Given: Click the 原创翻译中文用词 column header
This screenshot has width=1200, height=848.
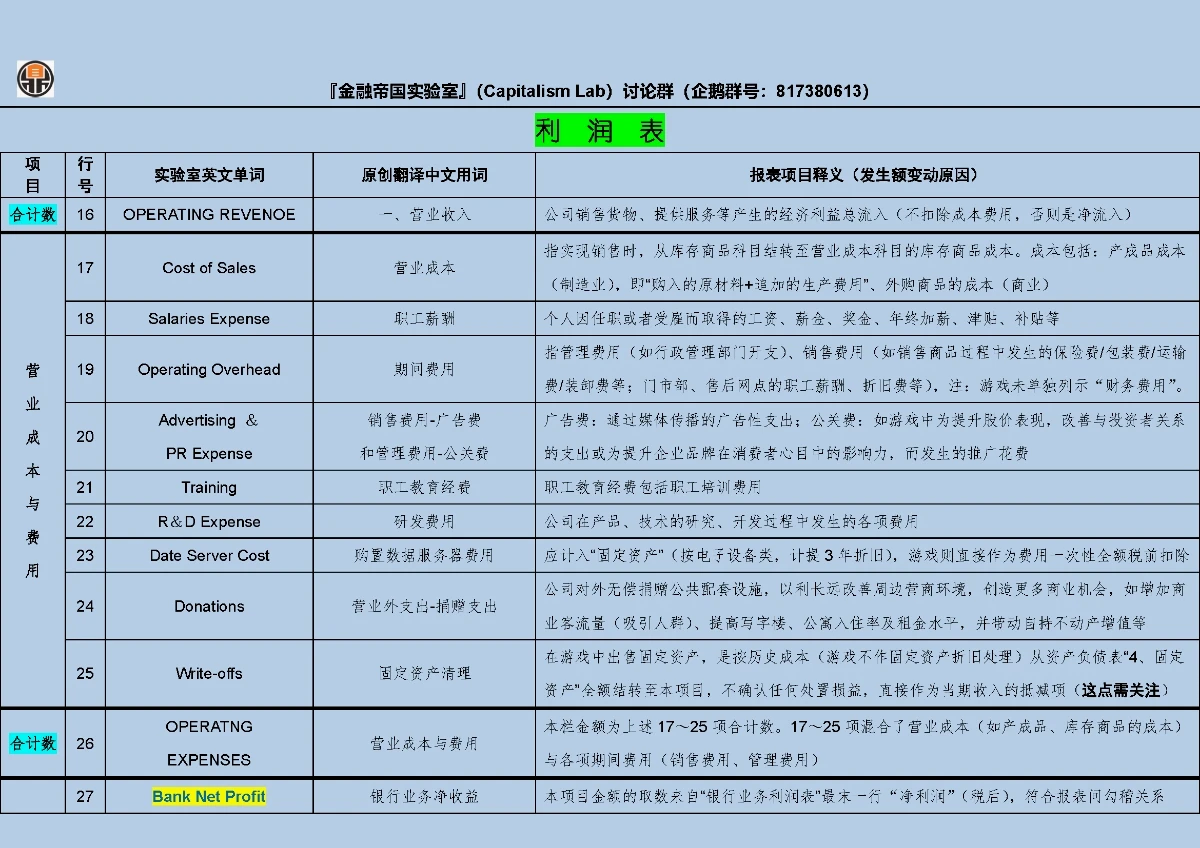Looking at the screenshot, I should [x=424, y=175].
